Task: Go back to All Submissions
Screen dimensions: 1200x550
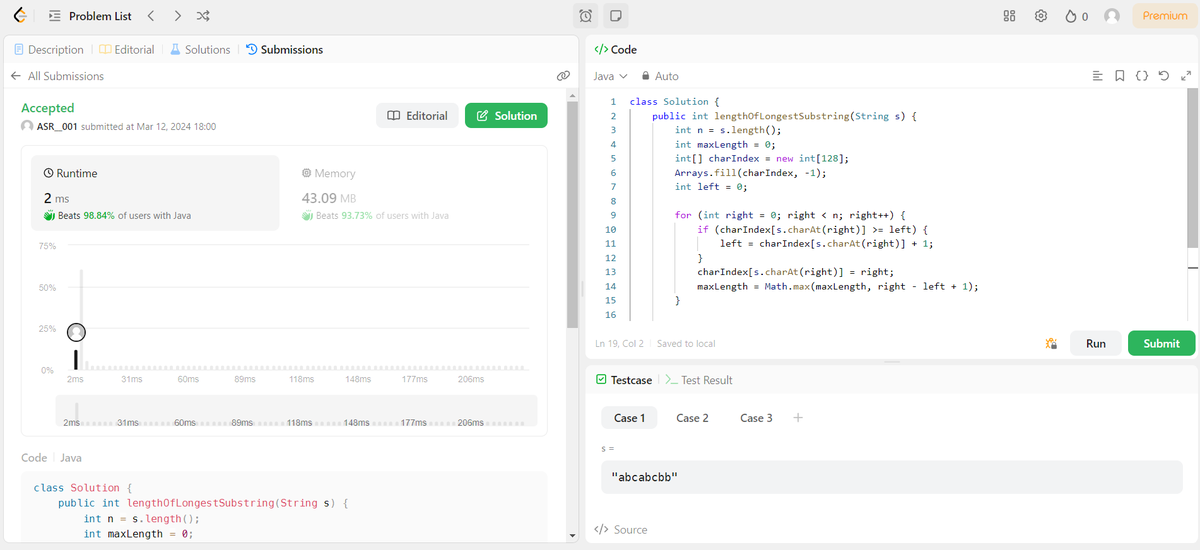Action: pos(57,76)
